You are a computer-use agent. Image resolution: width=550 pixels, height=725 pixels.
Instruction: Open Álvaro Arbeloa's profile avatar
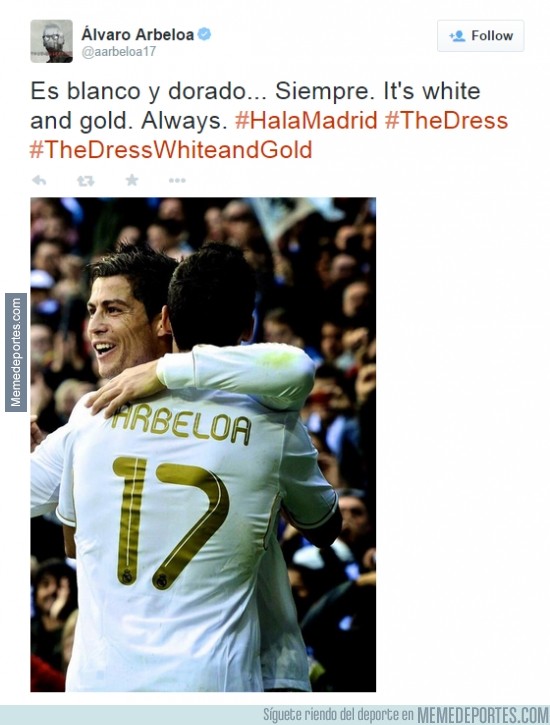coord(51,41)
